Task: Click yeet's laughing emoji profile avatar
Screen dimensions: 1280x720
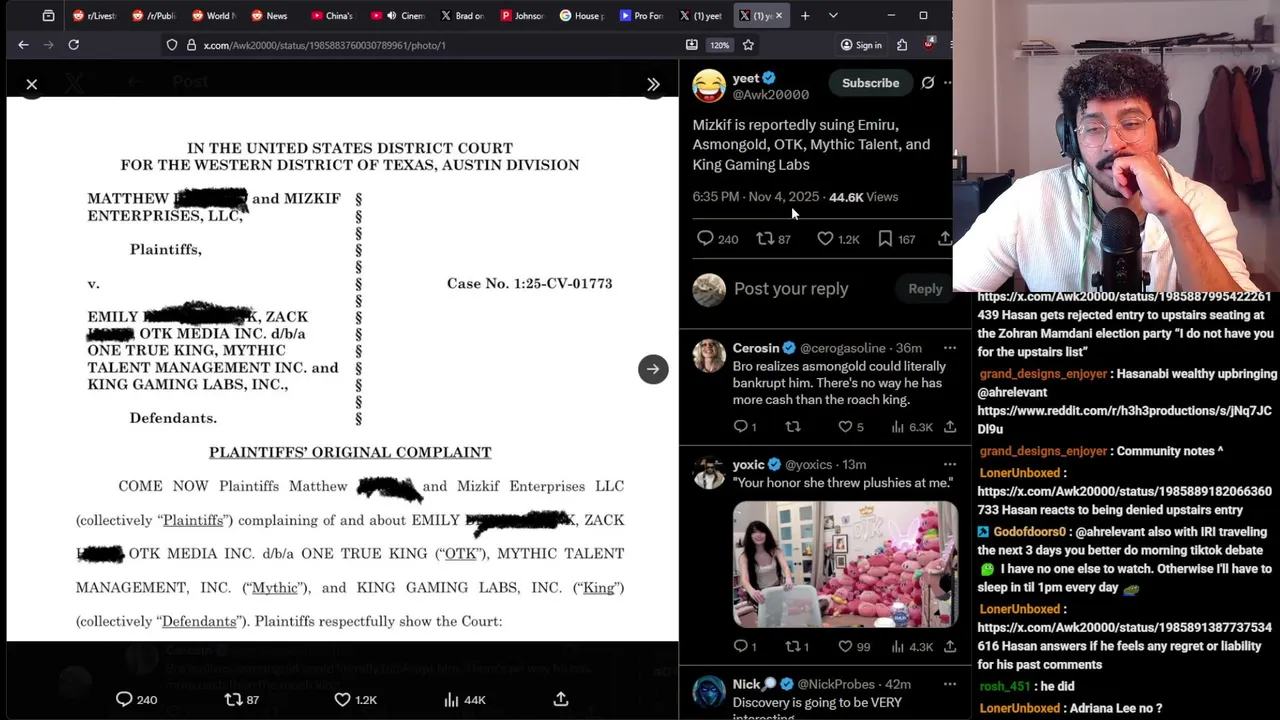Action: [x=709, y=85]
